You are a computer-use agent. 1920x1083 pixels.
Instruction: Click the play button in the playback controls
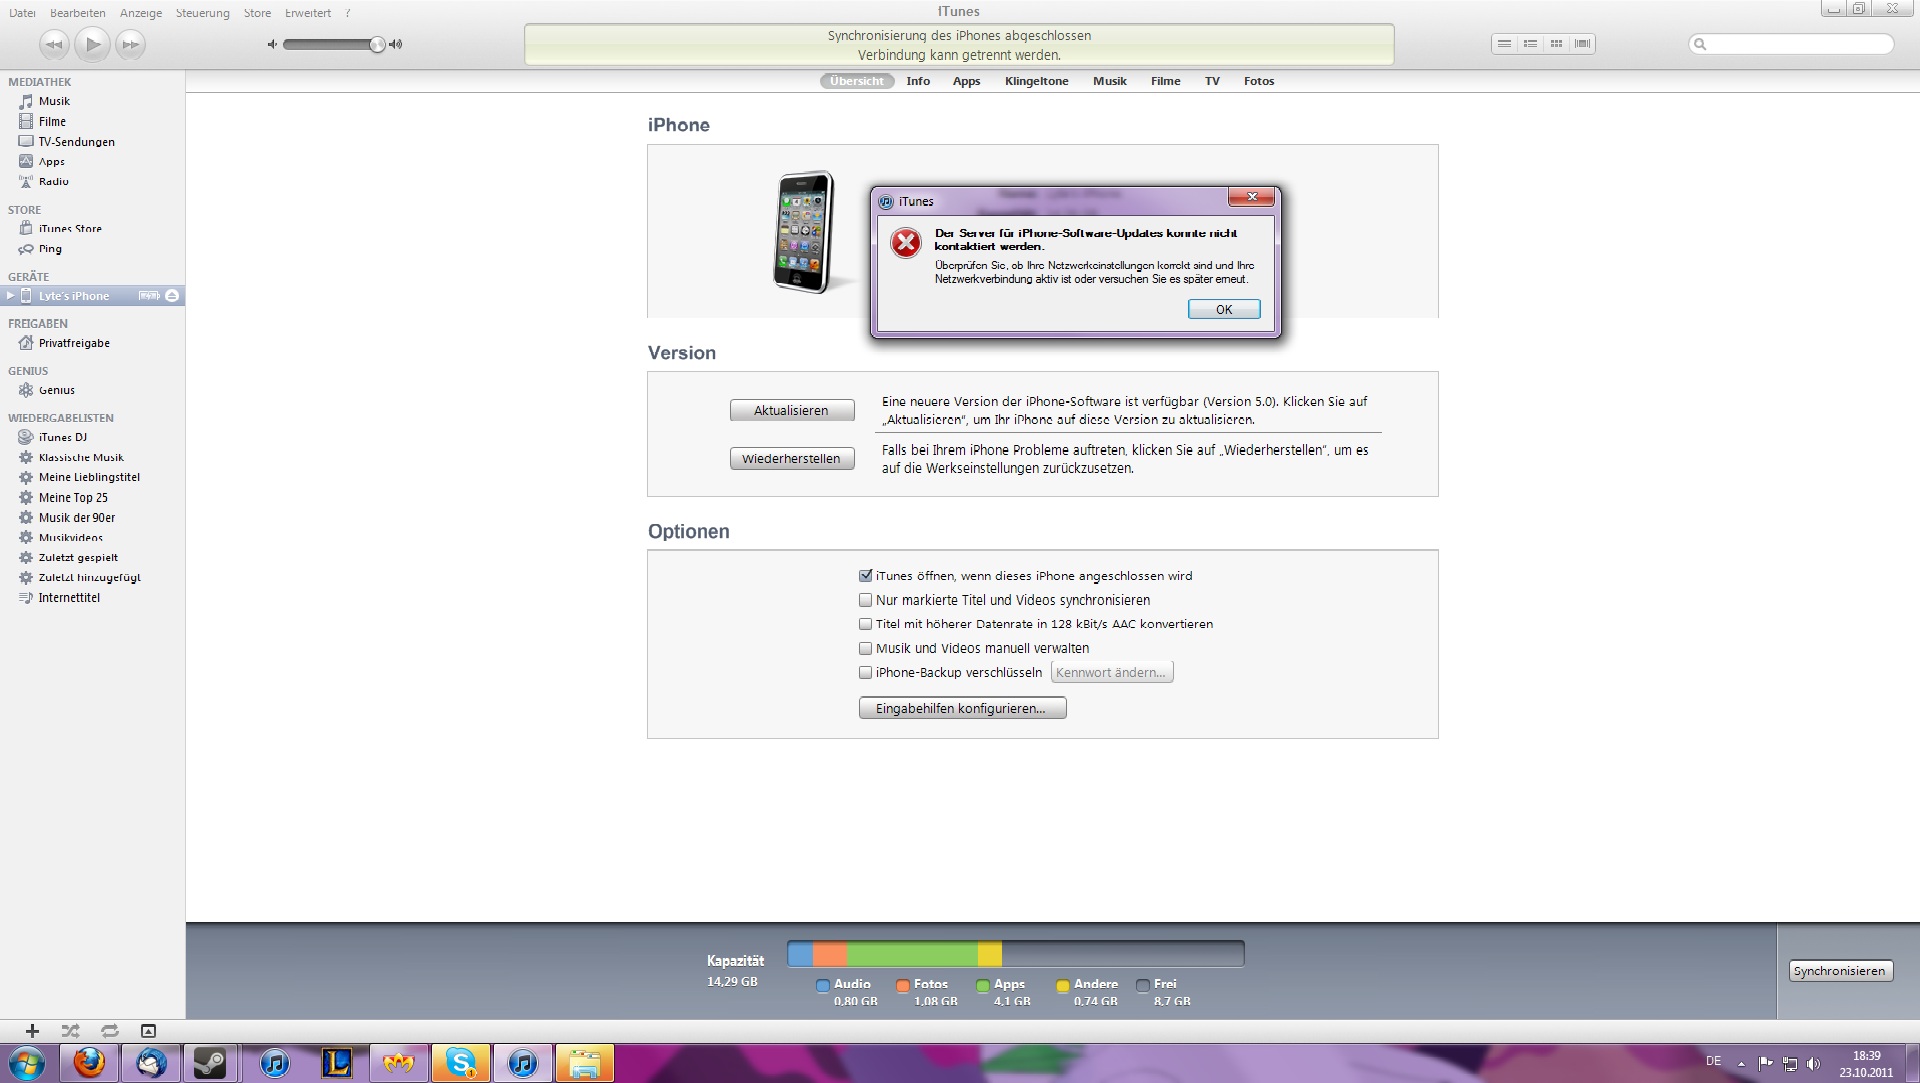92,44
